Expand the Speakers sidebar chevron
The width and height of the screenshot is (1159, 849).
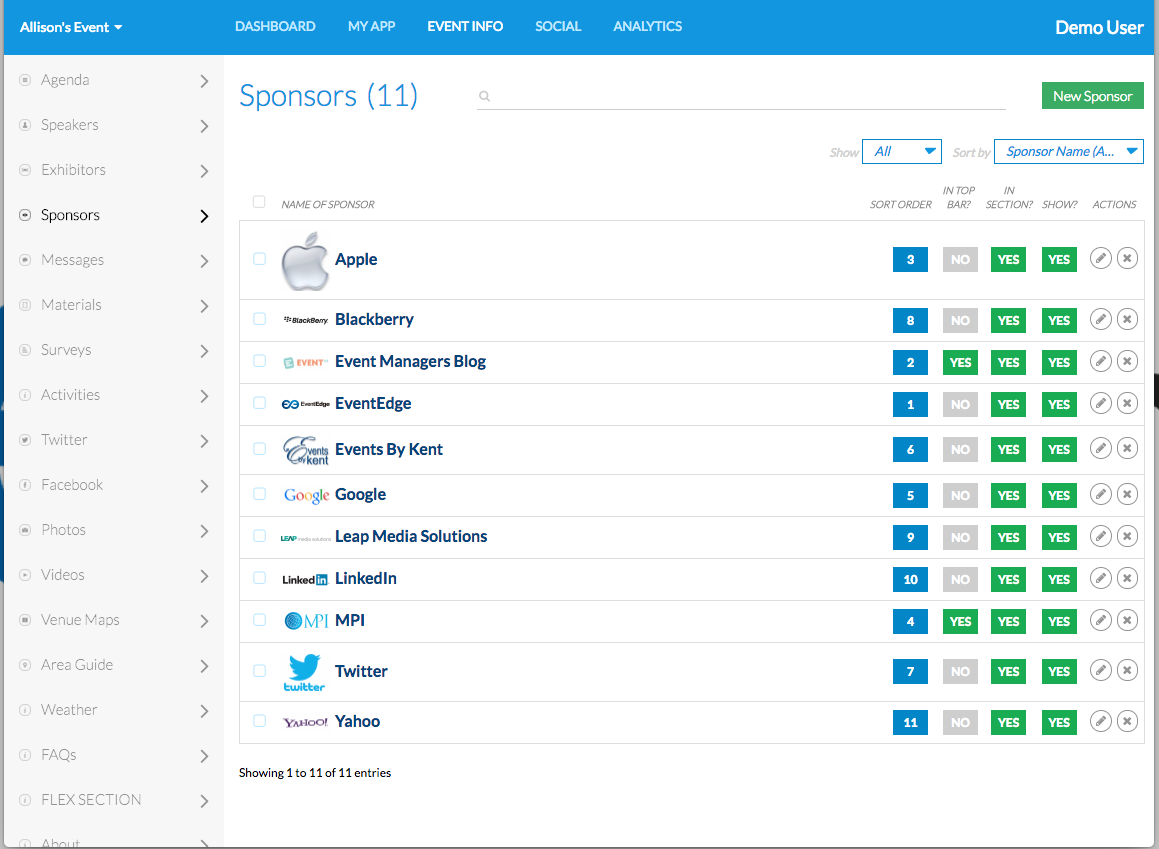coord(205,126)
